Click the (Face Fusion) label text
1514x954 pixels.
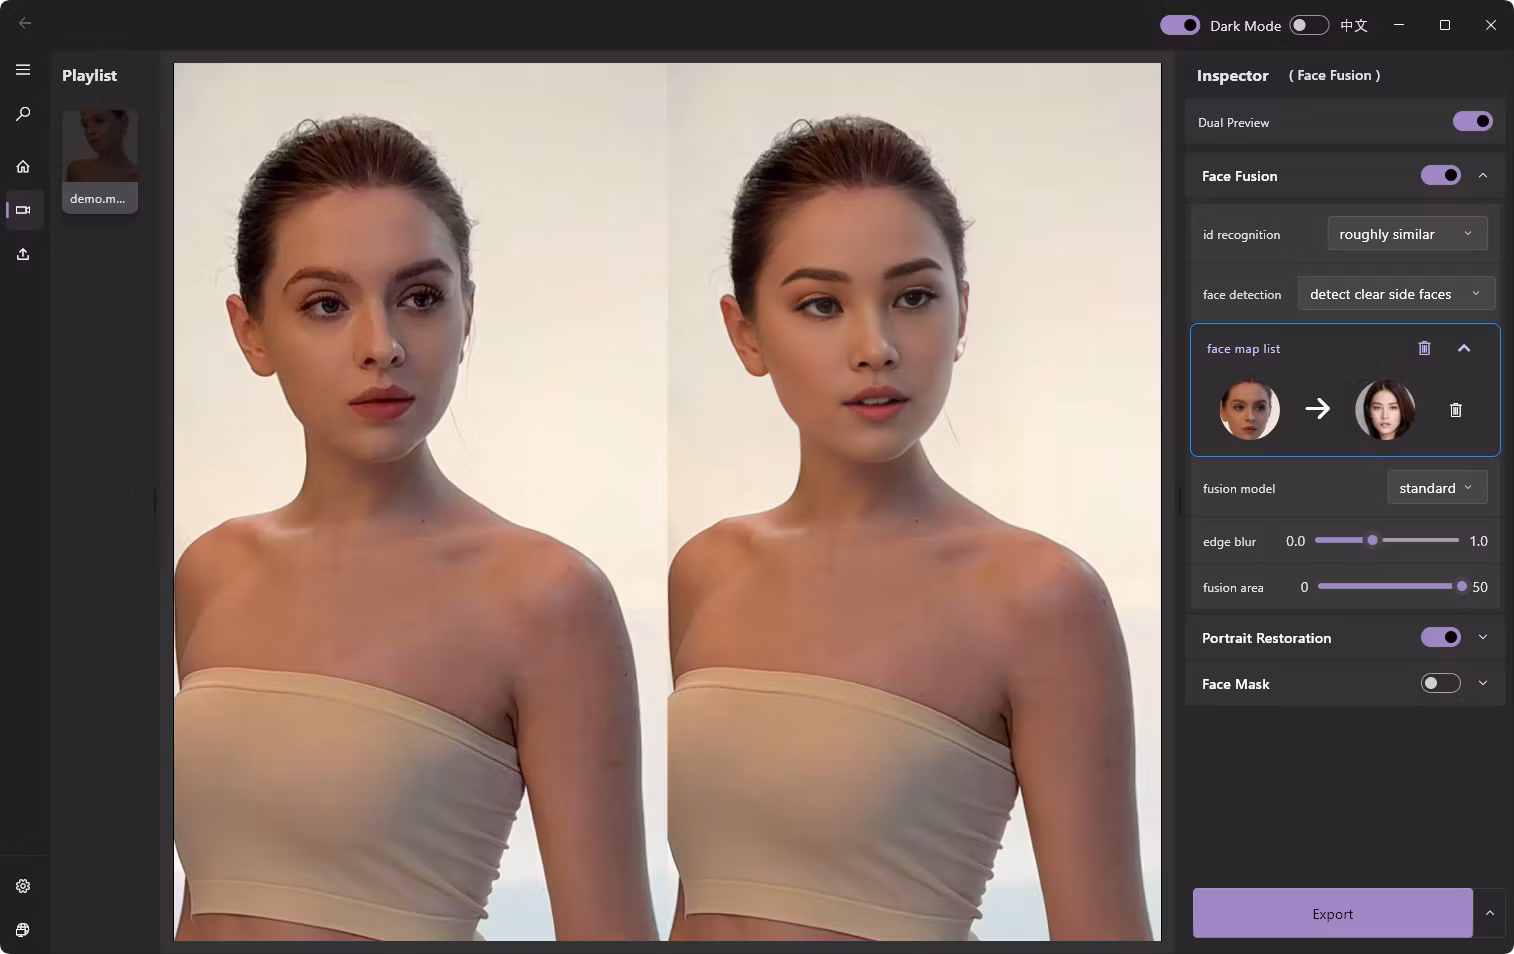tap(1334, 75)
